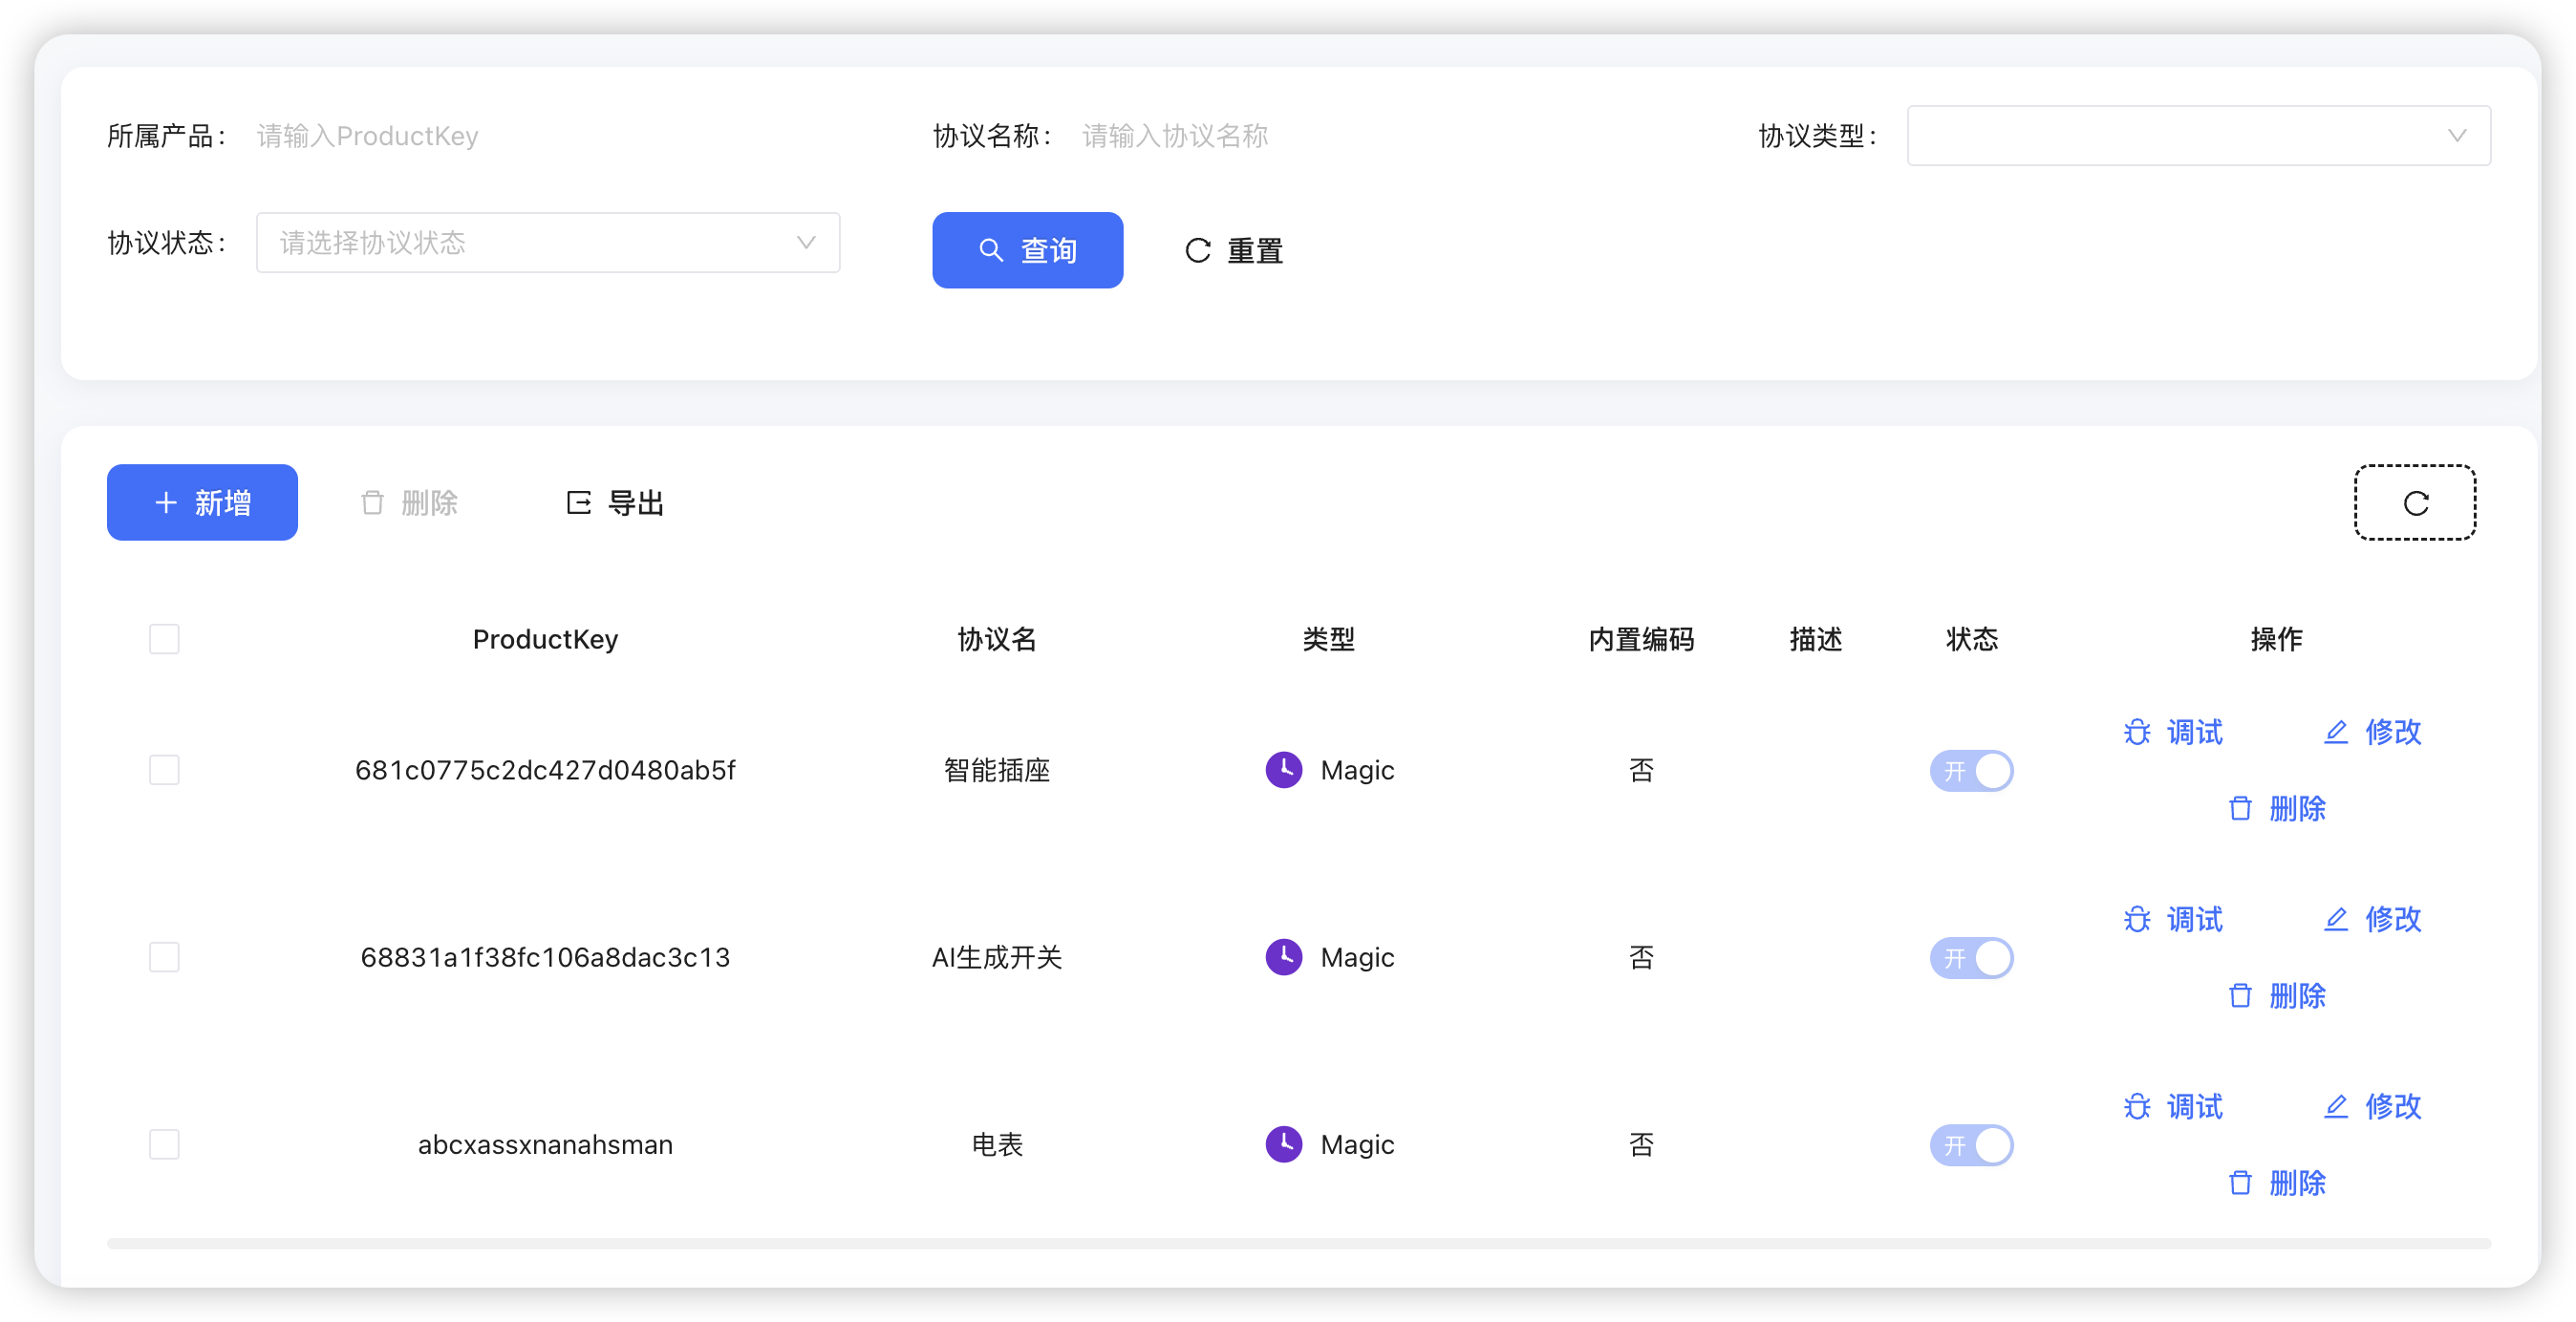Click the horizontal scrollbar below the table
The height and width of the screenshot is (1322, 2576).
click(1300, 1244)
